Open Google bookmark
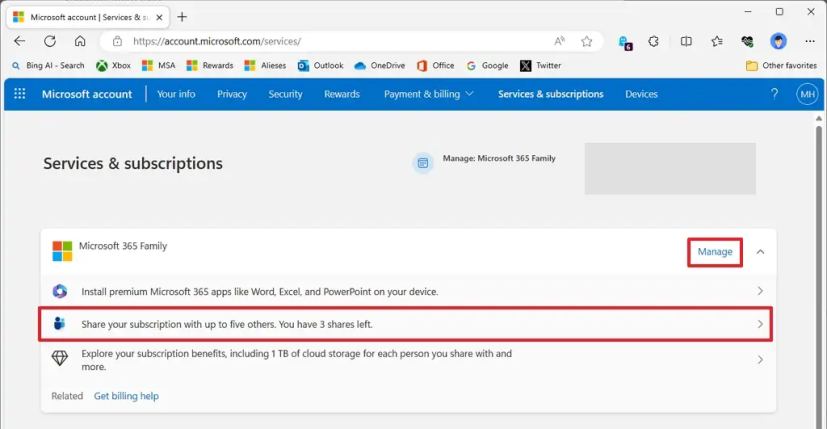This screenshot has width=827, height=429. tap(487, 65)
